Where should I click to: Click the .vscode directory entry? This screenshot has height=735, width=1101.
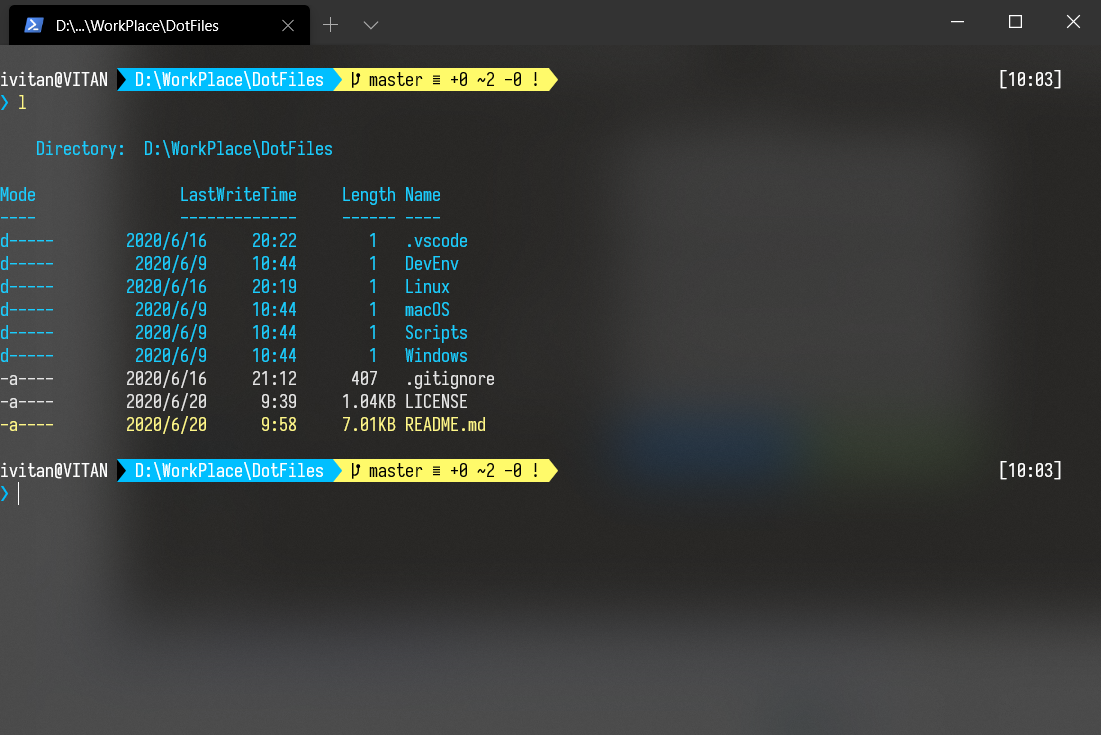point(436,241)
